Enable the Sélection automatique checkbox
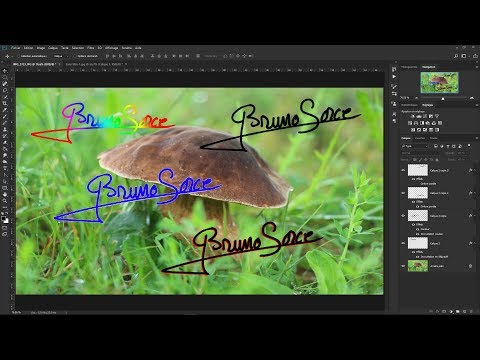This screenshot has height=360, width=480. (19, 56)
